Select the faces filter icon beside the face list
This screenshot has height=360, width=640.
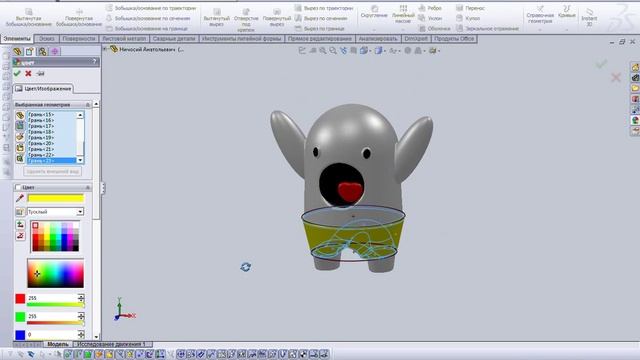click(20, 126)
